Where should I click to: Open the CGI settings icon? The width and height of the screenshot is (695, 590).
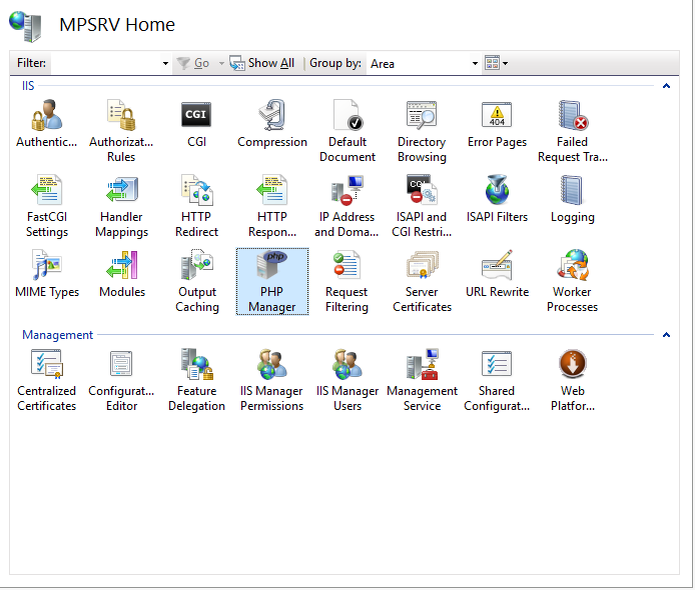196,124
